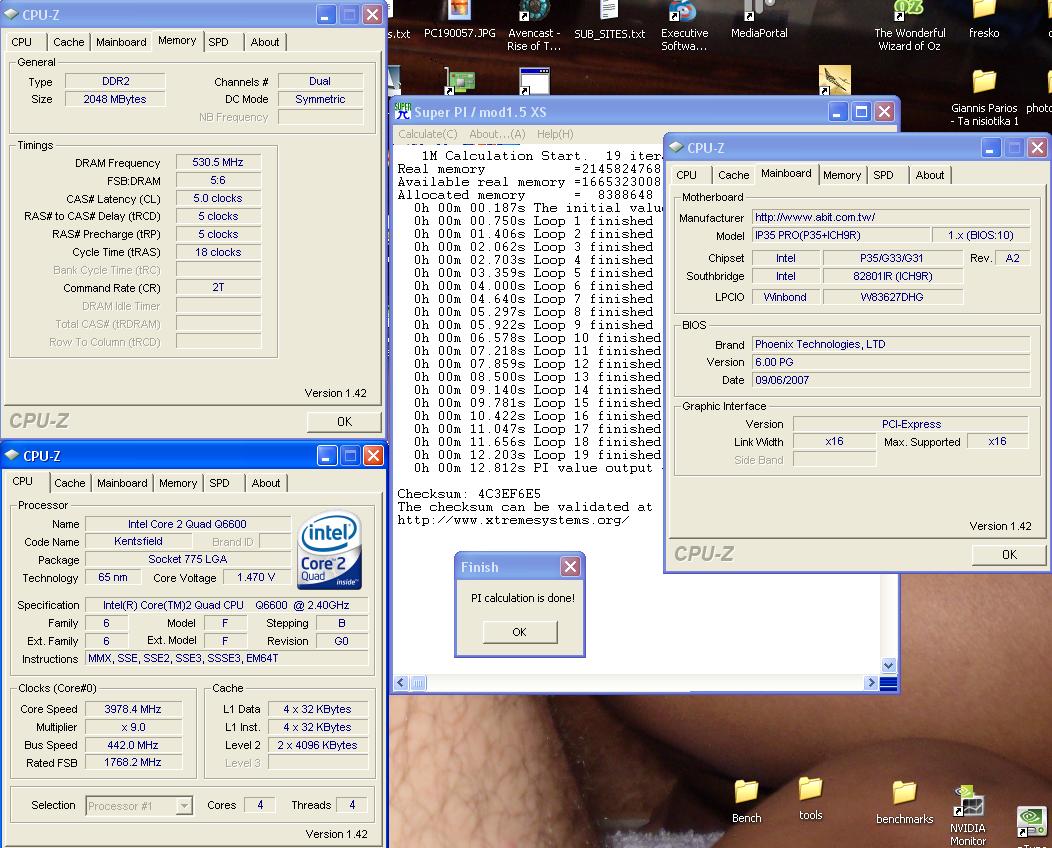Open the PC190057.JPG desktop file
1052x848 pixels.
(460, 20)
